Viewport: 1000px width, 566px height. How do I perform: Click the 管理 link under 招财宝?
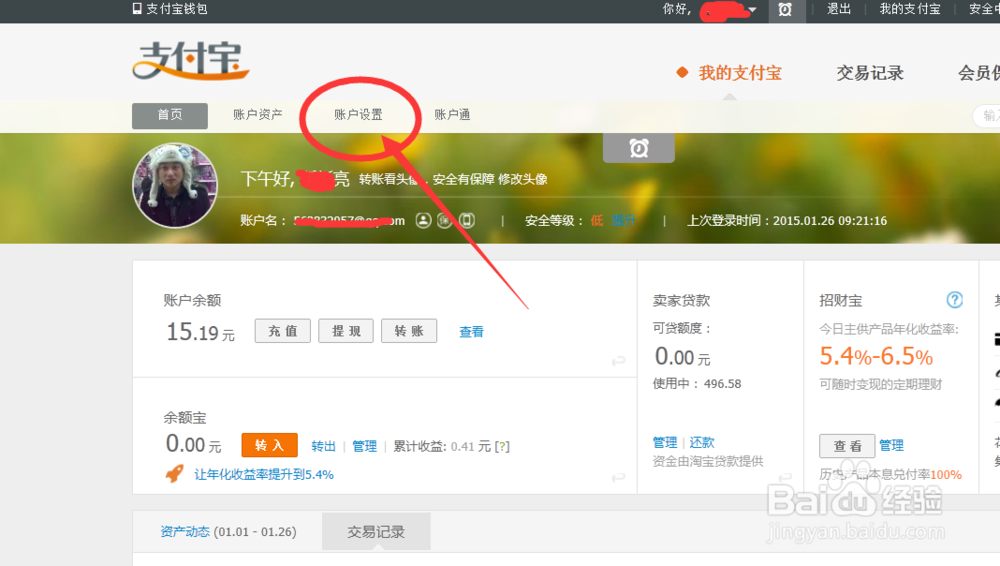892,445
